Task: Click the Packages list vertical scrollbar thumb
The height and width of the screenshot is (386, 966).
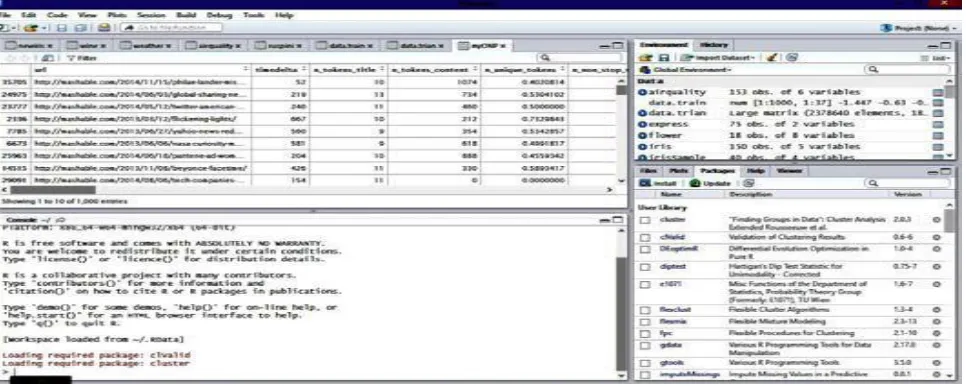Action: (x=949, y=220)
